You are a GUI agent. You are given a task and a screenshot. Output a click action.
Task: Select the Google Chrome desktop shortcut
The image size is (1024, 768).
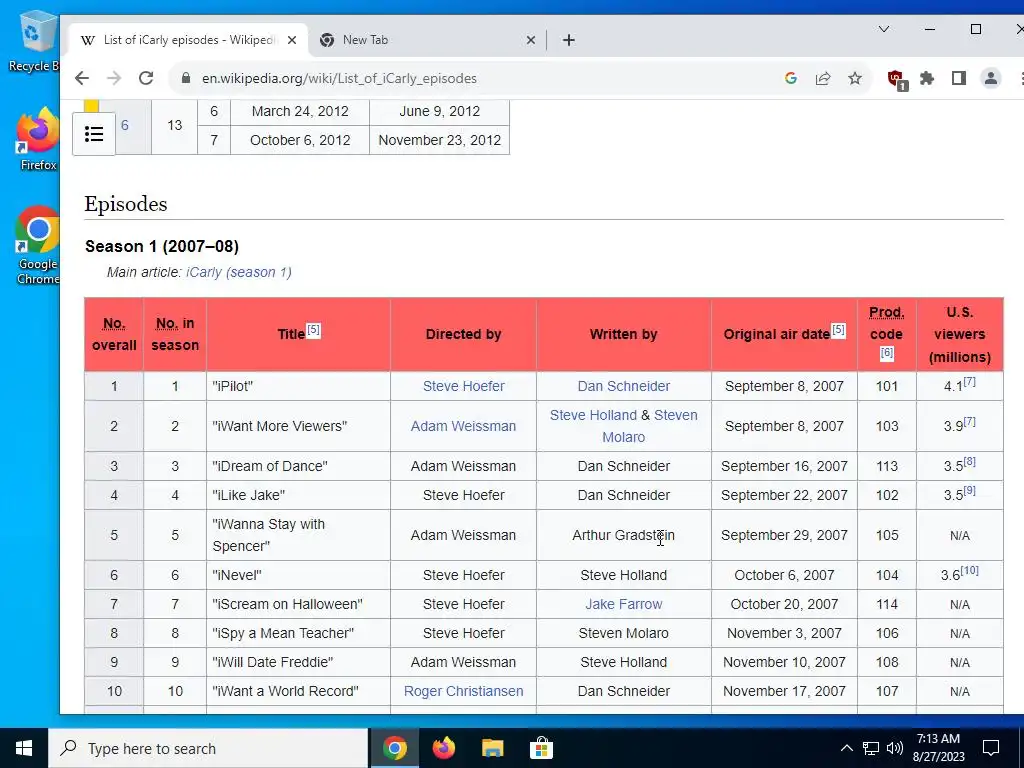[x=38, y=246]
